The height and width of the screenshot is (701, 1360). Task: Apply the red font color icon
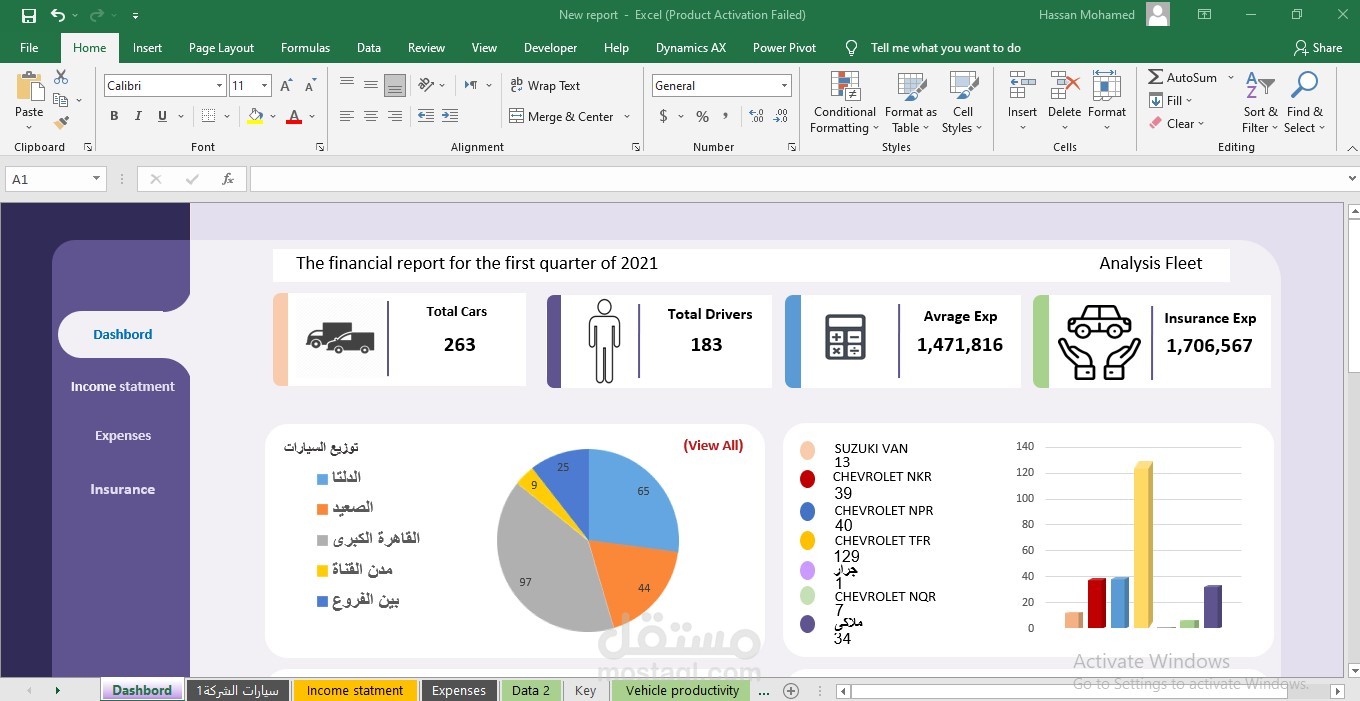point(294,116)
